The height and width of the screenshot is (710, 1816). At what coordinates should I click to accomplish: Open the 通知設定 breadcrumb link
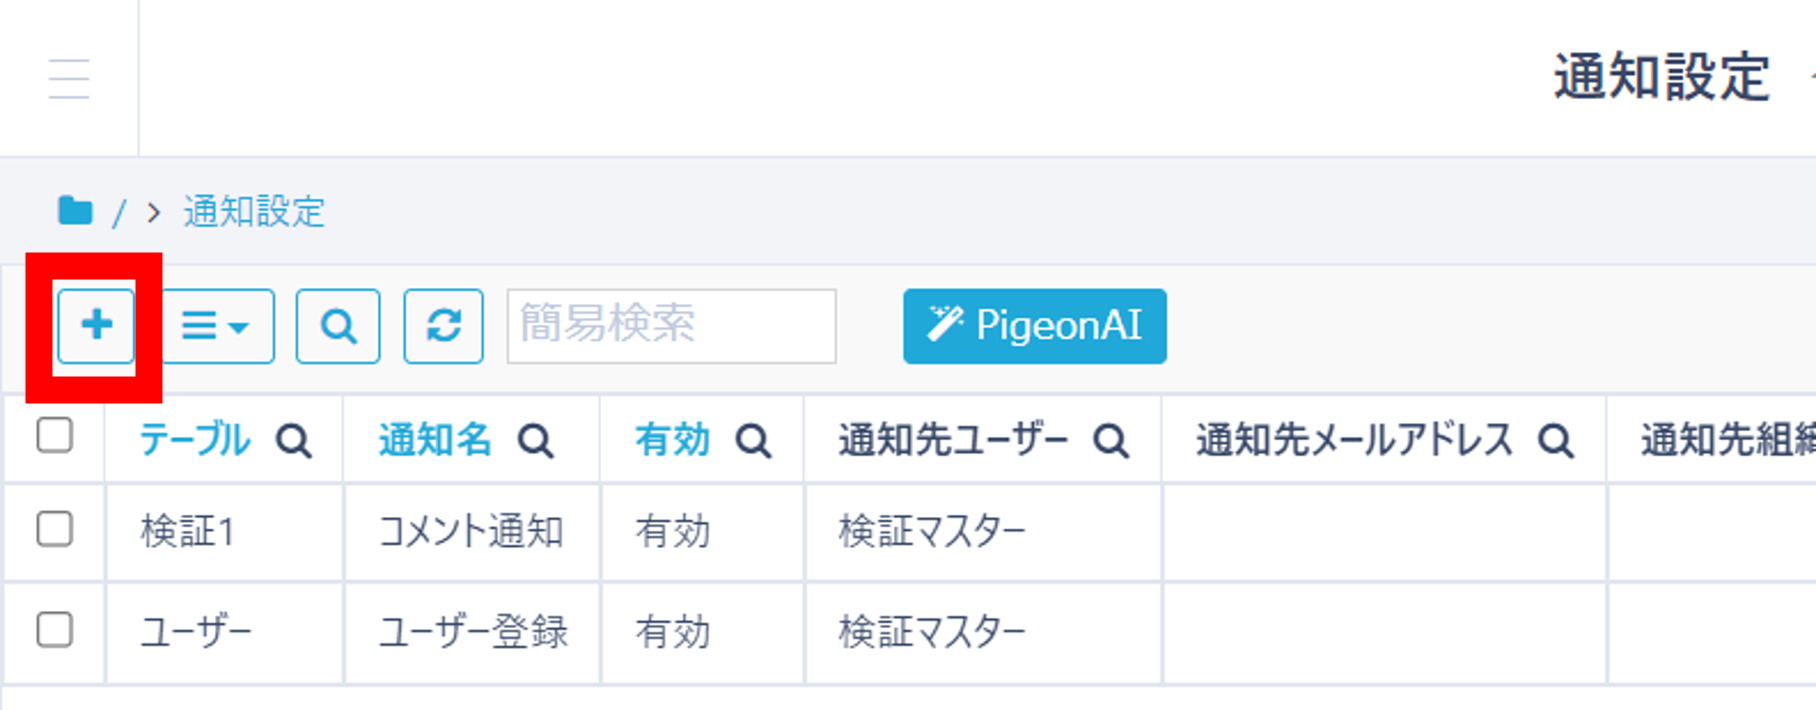252,211
